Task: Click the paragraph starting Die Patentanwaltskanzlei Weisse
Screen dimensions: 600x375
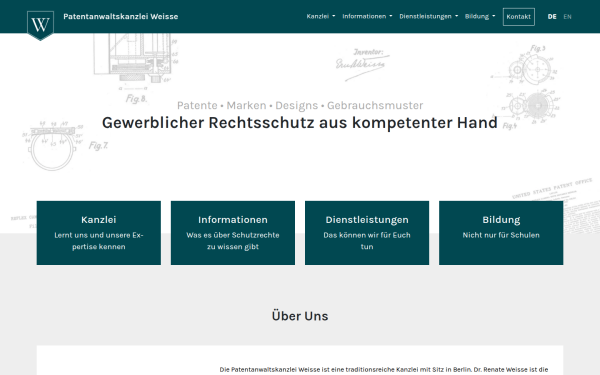Action: [384, 370]
